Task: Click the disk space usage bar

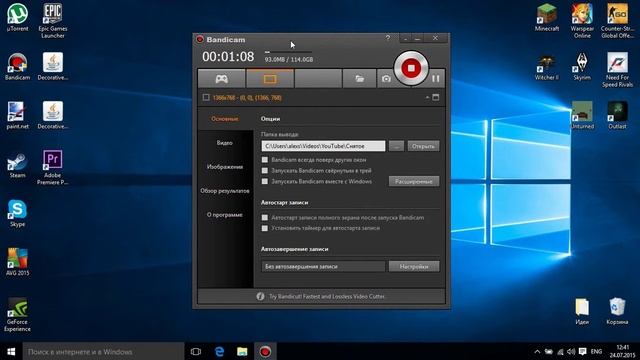Action: point(288,52)
